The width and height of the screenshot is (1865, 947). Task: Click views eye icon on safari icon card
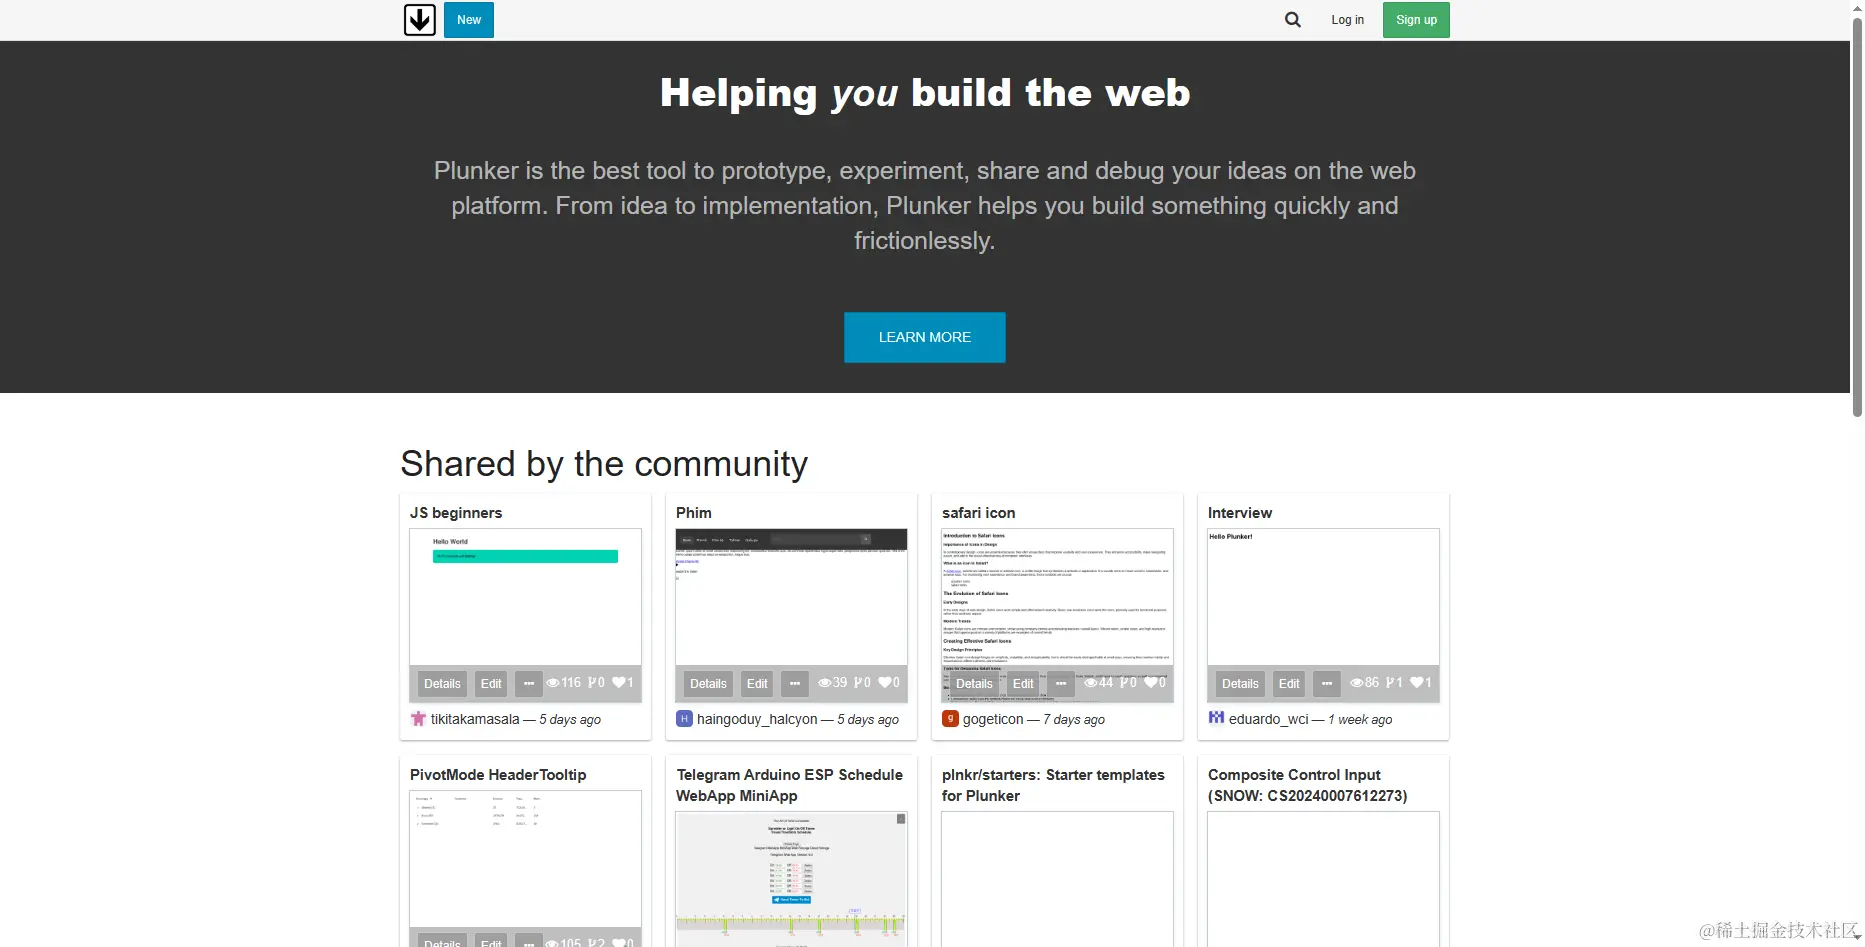(x=1091, y=683)
